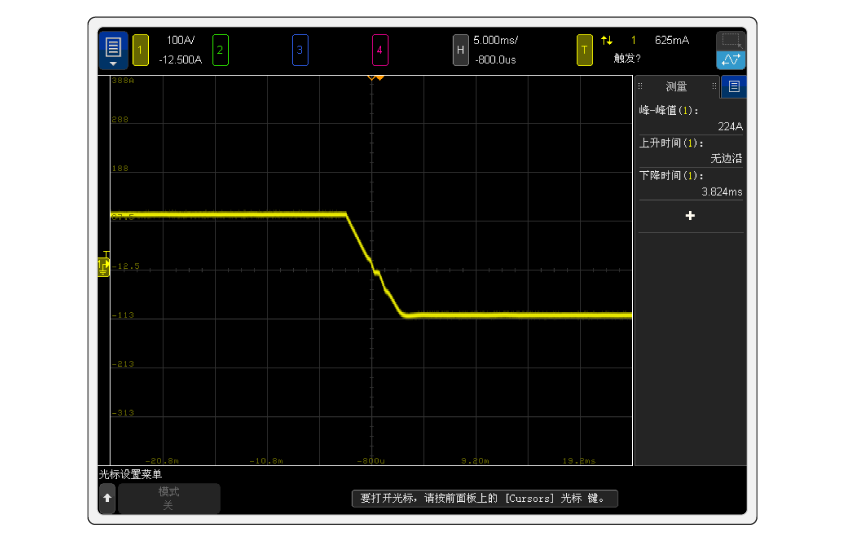Turn on channel 3 blue button
The height and width of the screenshot is (542, 845).
click(300, 49)
